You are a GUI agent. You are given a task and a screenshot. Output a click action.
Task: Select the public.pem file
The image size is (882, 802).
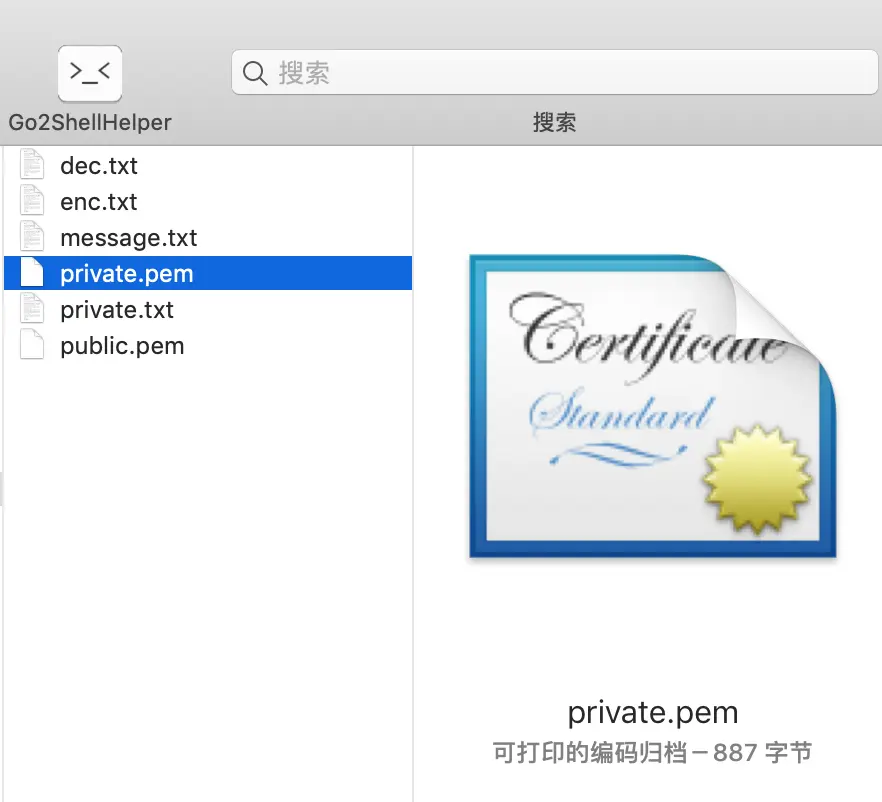point(122,345)
